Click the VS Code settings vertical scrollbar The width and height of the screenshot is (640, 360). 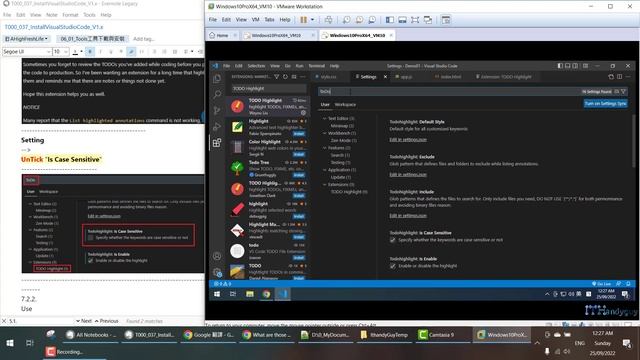click(633, 140)
